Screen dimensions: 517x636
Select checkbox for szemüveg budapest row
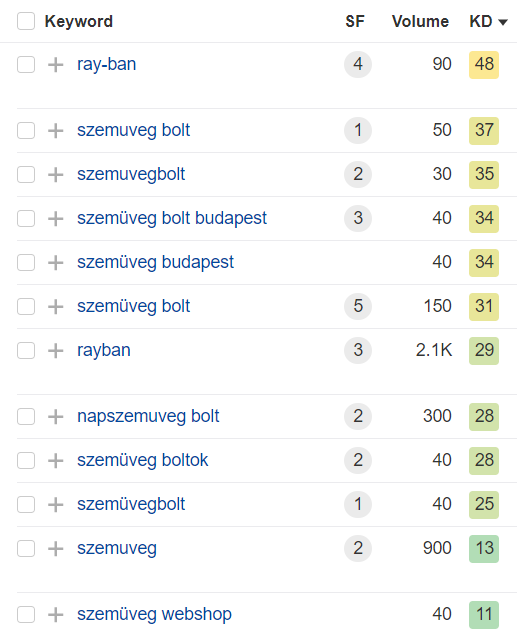click(26, 262)
